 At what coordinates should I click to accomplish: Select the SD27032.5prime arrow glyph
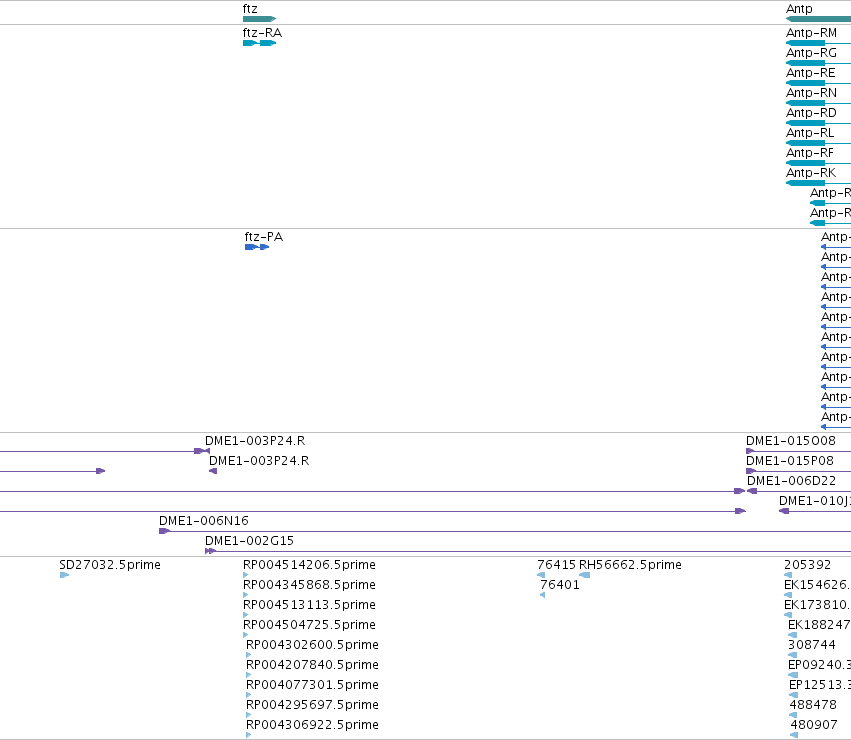tap(65, 575)
